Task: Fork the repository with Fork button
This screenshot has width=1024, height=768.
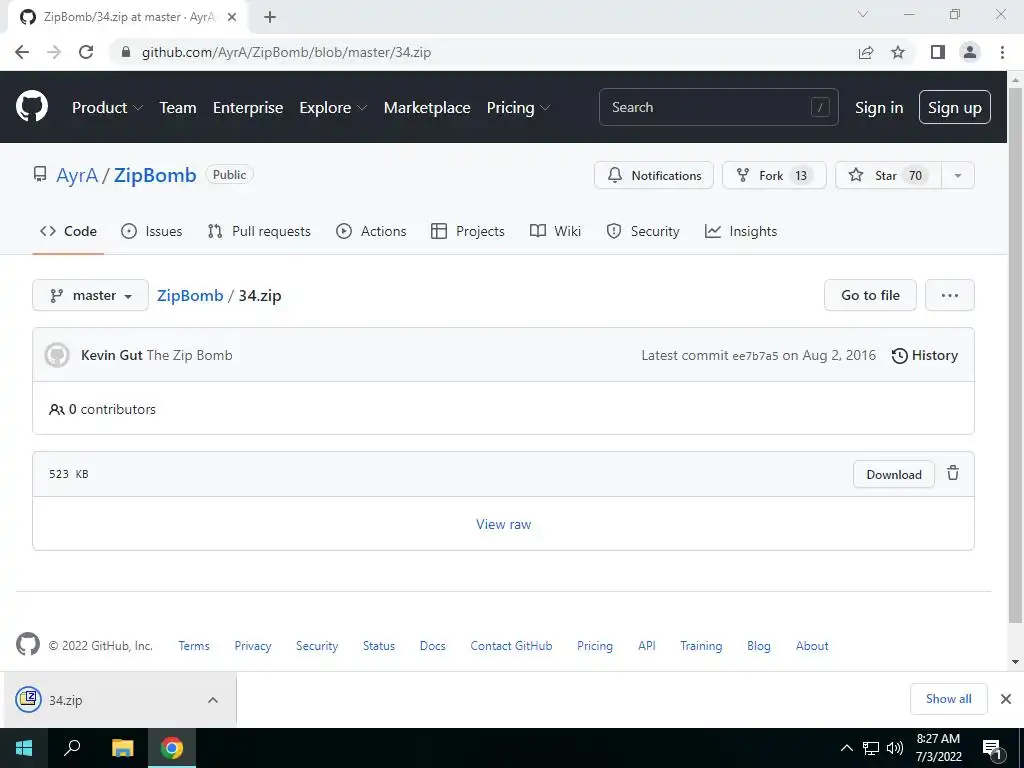Action: pyautogui.click(x=774, y=175)
